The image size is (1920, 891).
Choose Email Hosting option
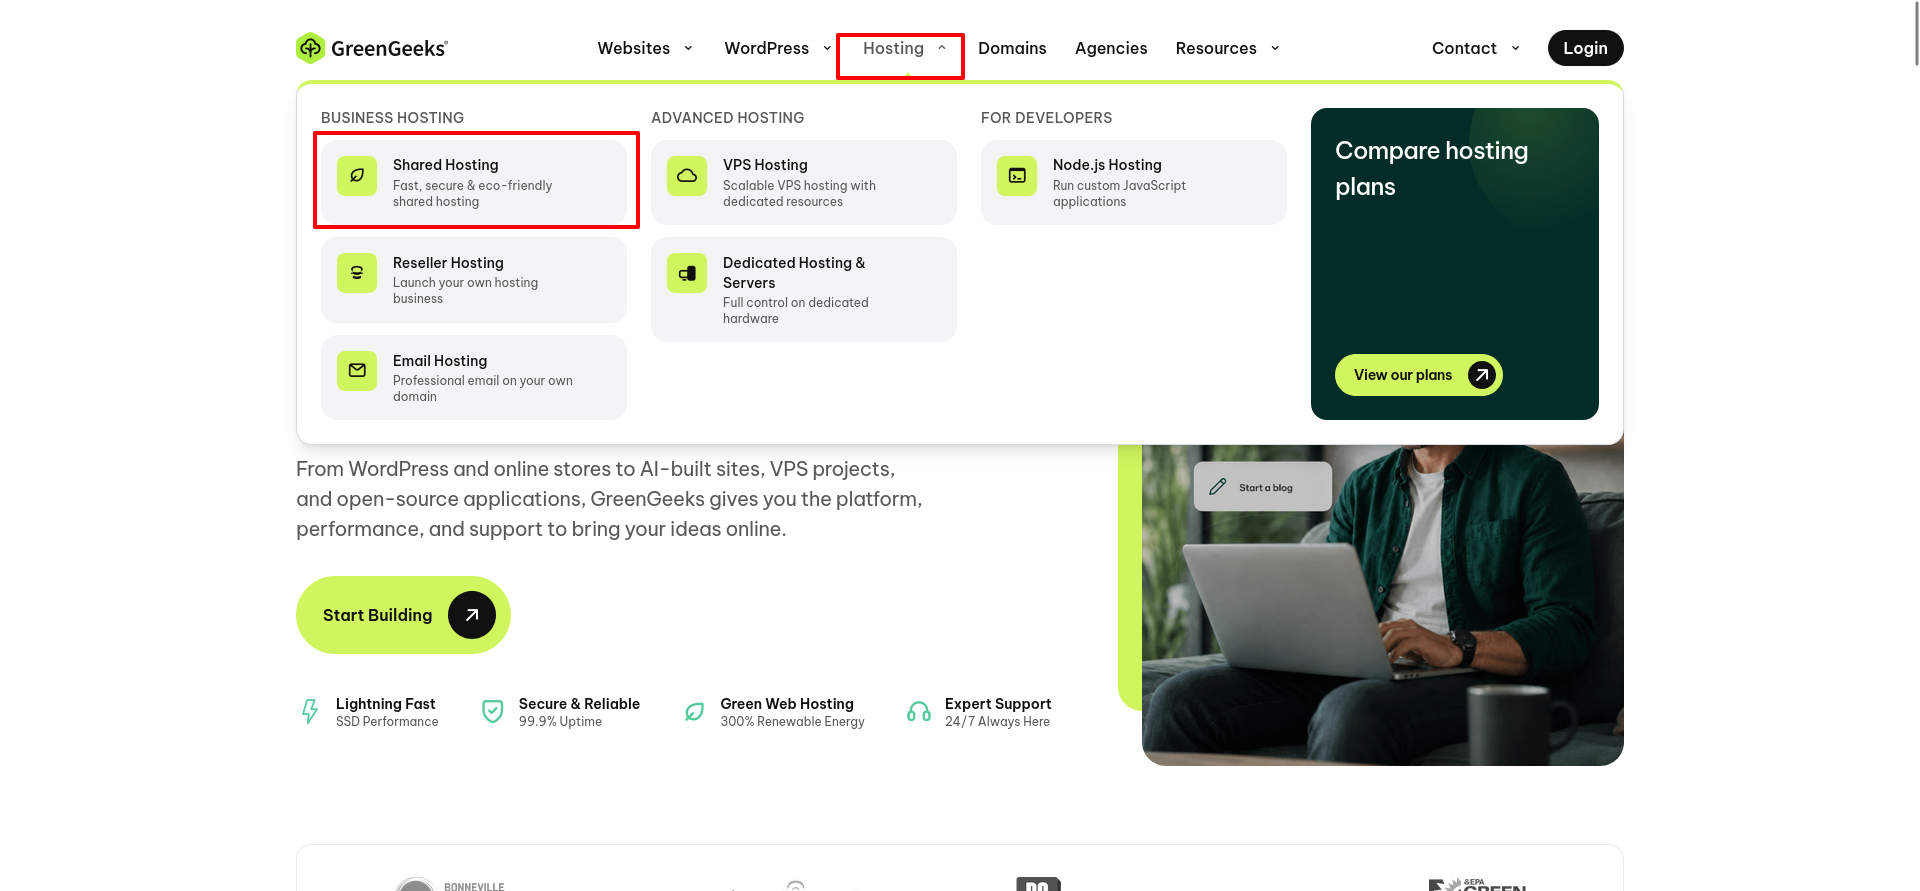474,378
